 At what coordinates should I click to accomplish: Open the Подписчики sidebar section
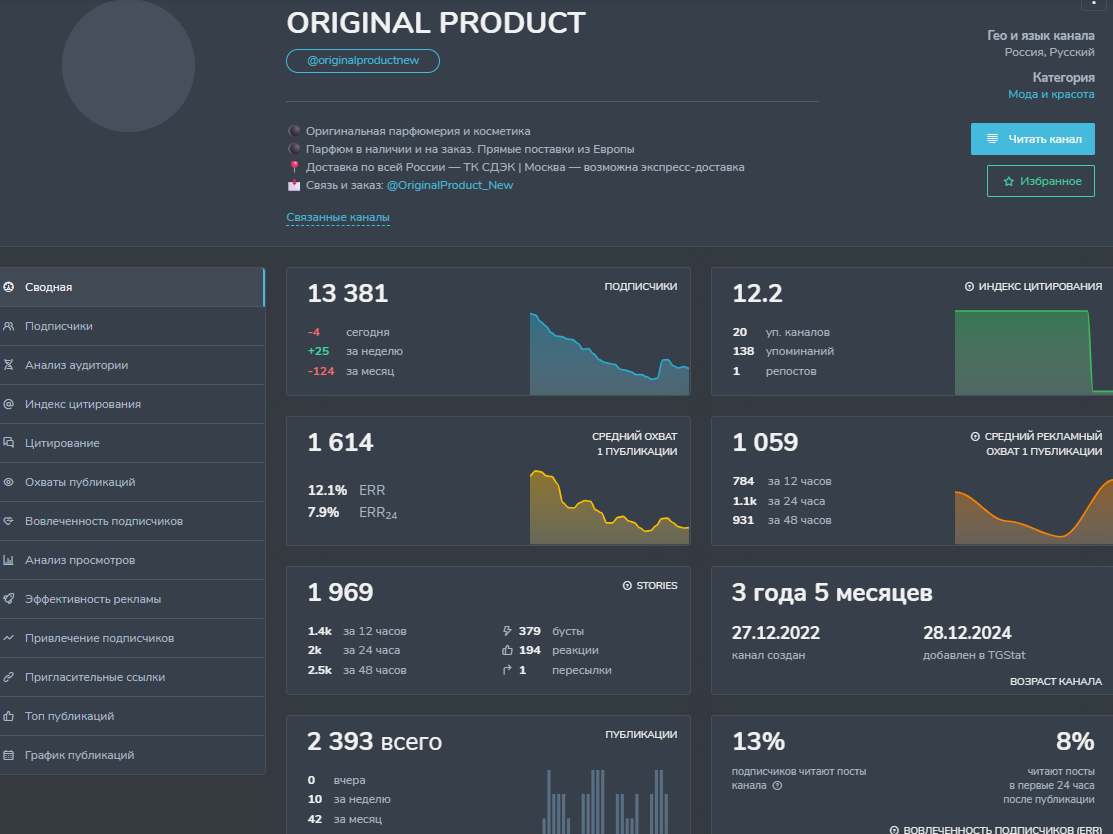tap(132, 327)
